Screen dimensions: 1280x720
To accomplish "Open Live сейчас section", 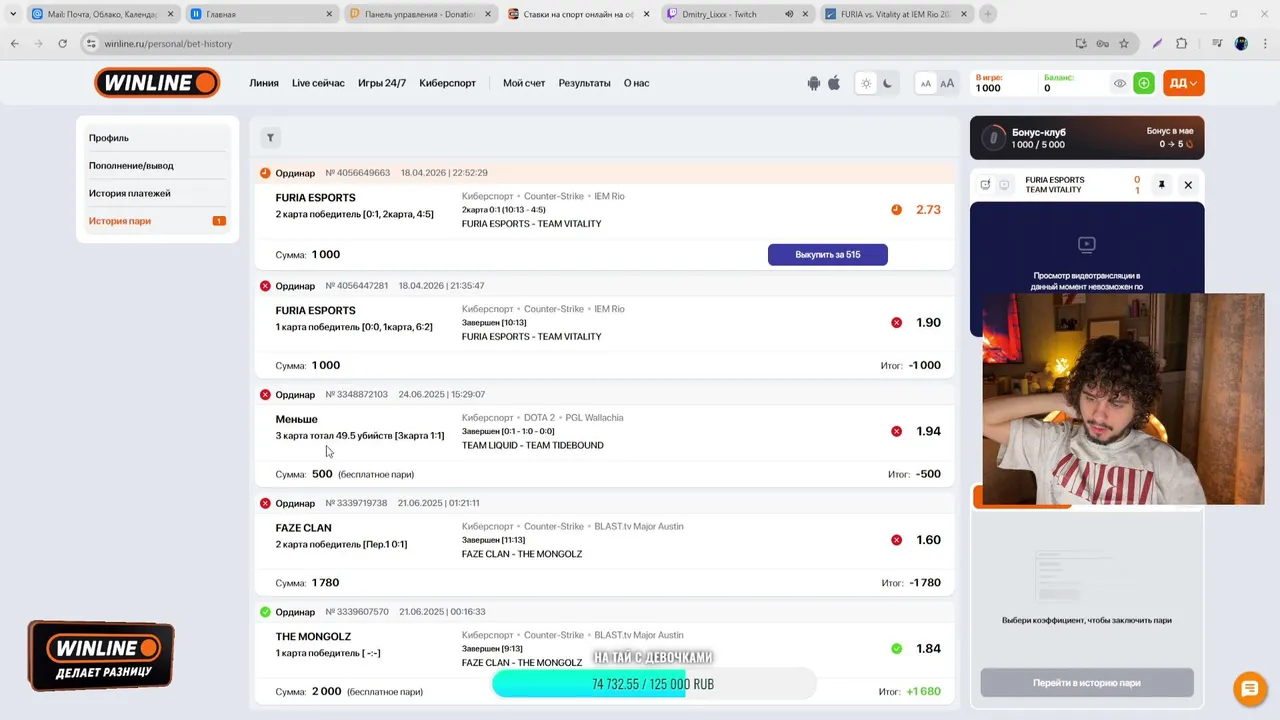I will (318, 83).
